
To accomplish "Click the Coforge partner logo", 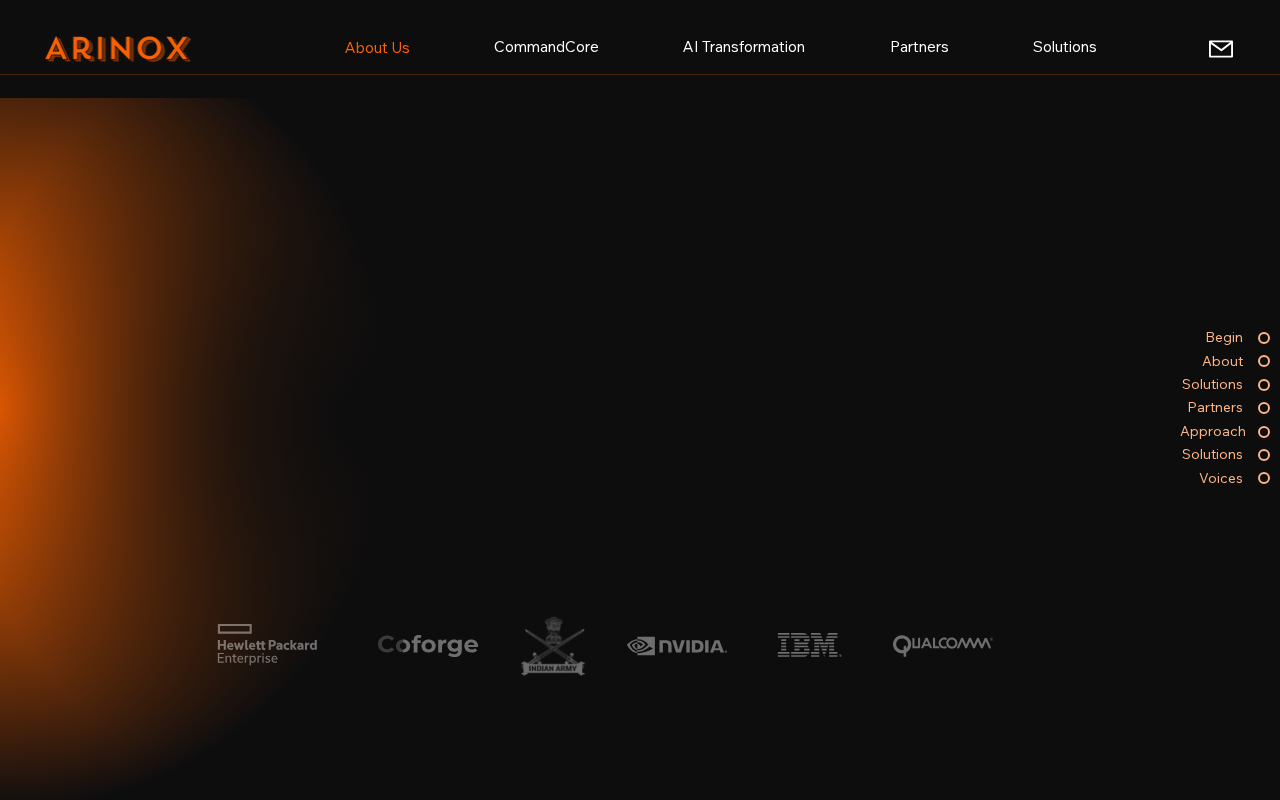I will (x=428, y=646).
